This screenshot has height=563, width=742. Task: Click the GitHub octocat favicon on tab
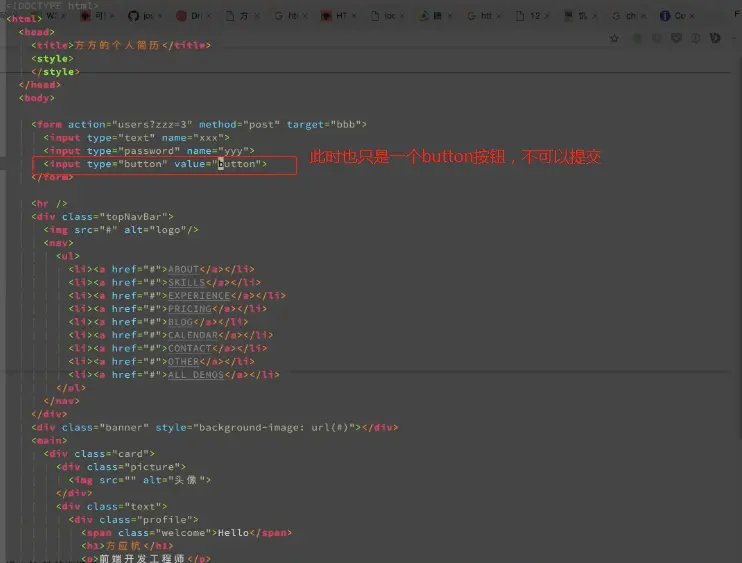tap(133, 16)
